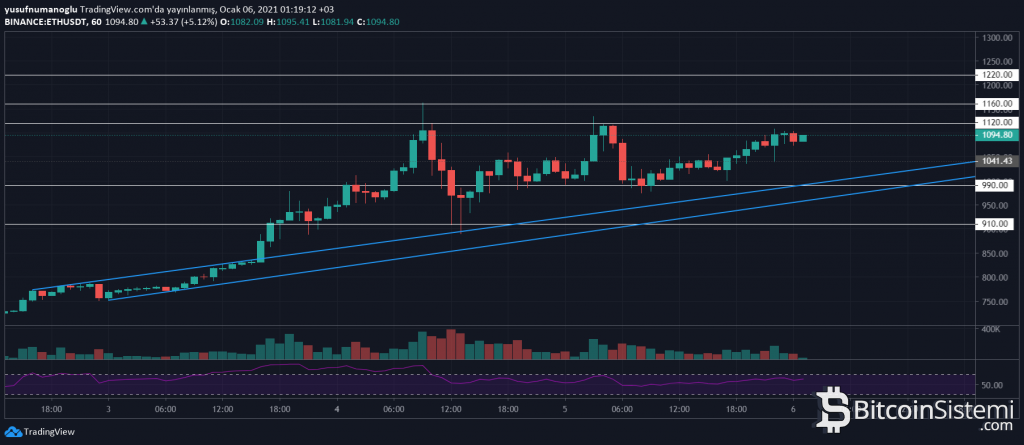Click the TradingView logo icon

point(13,433)
